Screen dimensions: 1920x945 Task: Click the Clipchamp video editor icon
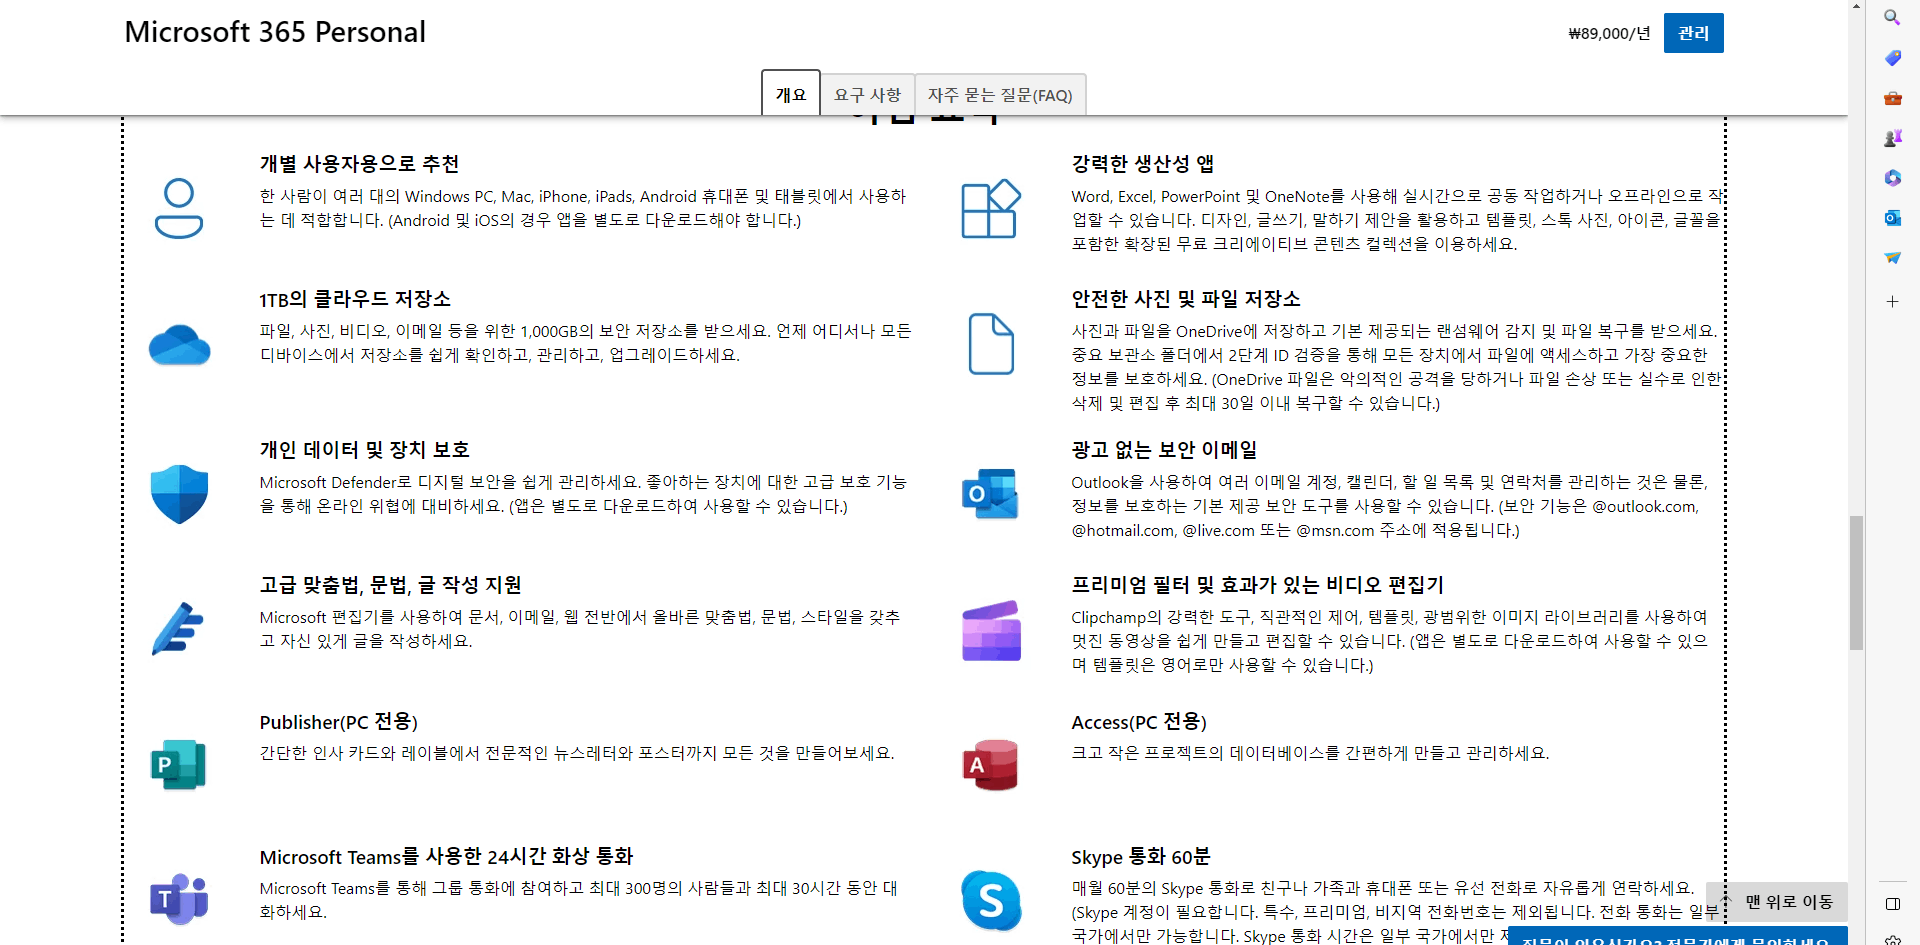[x=991, y=630]
